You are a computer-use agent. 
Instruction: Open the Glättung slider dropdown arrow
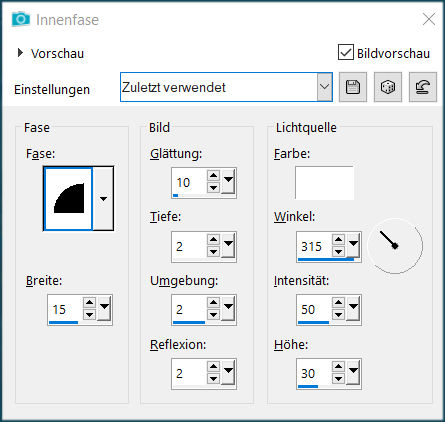(228, 181)
